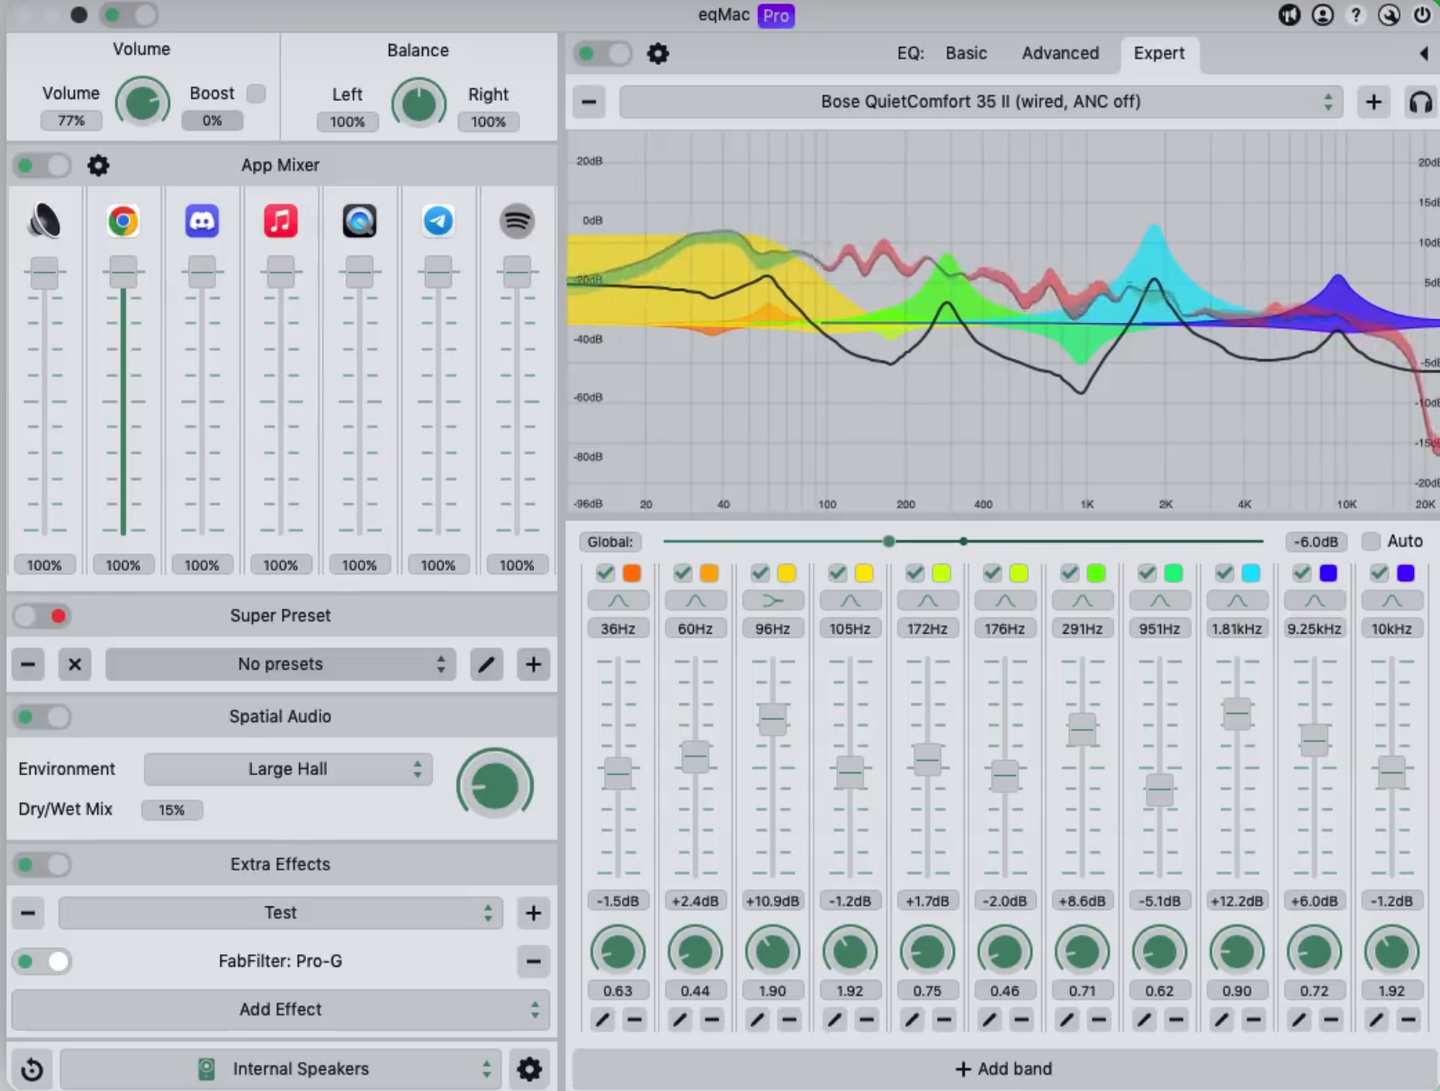Edit the Super Preset with pencil icon

[x=487, y=664]
